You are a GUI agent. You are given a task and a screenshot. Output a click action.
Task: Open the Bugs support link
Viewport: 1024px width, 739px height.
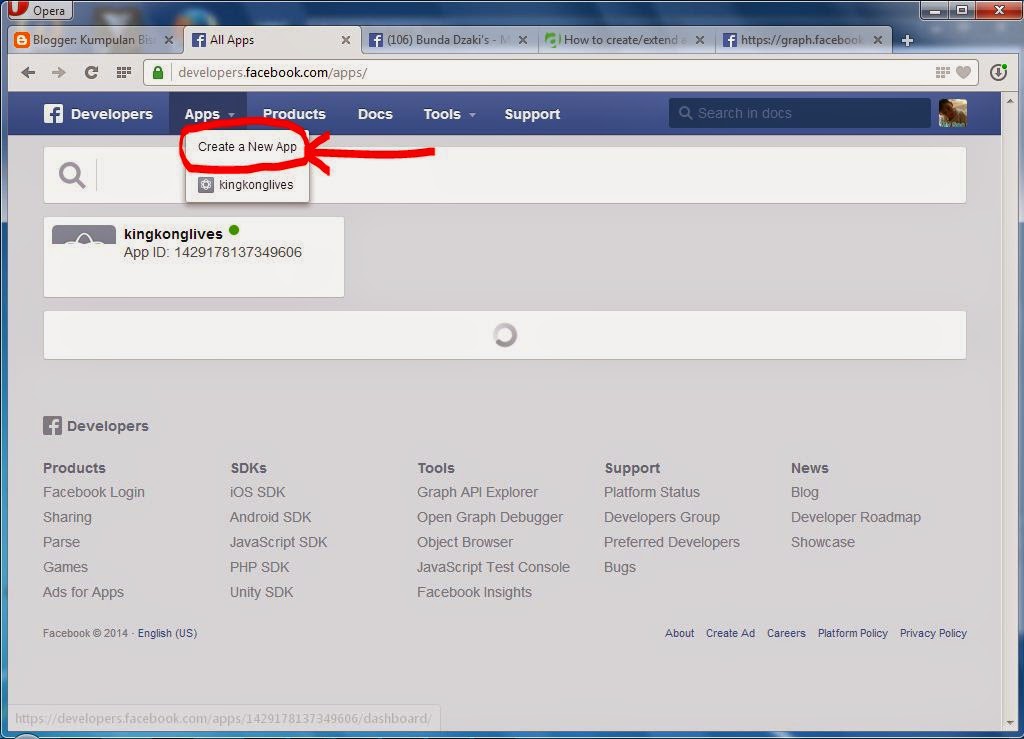620,567
